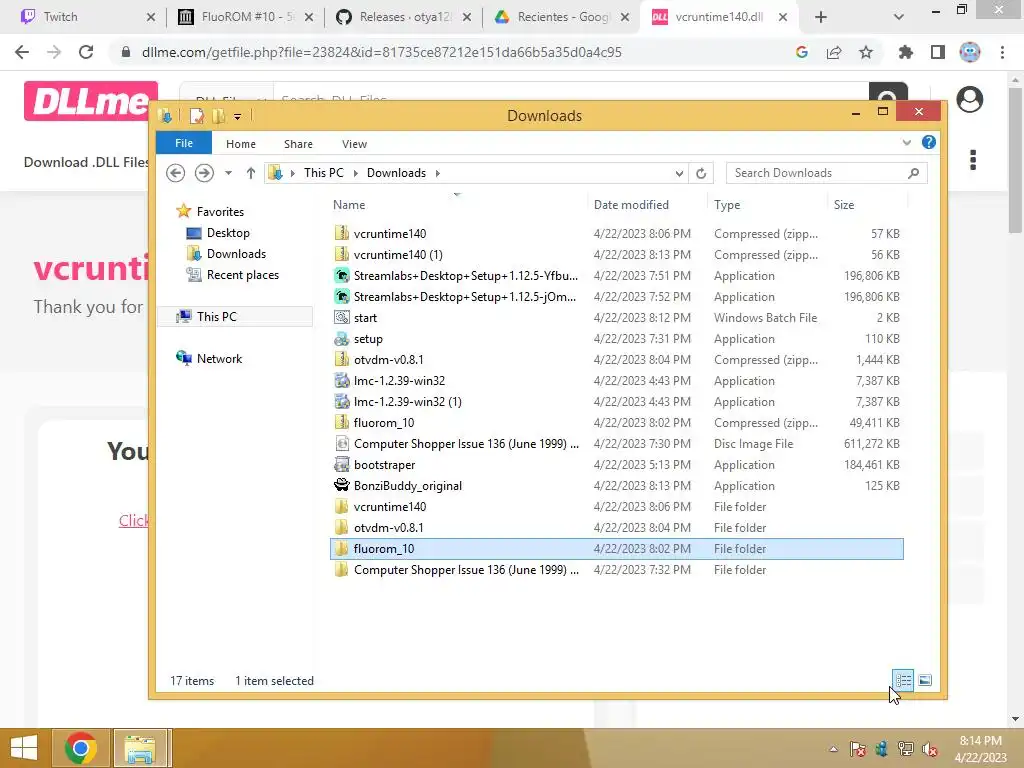Bookmark this page with star icon
This screenshot has height=768, width=1024.
pos(865,52)
